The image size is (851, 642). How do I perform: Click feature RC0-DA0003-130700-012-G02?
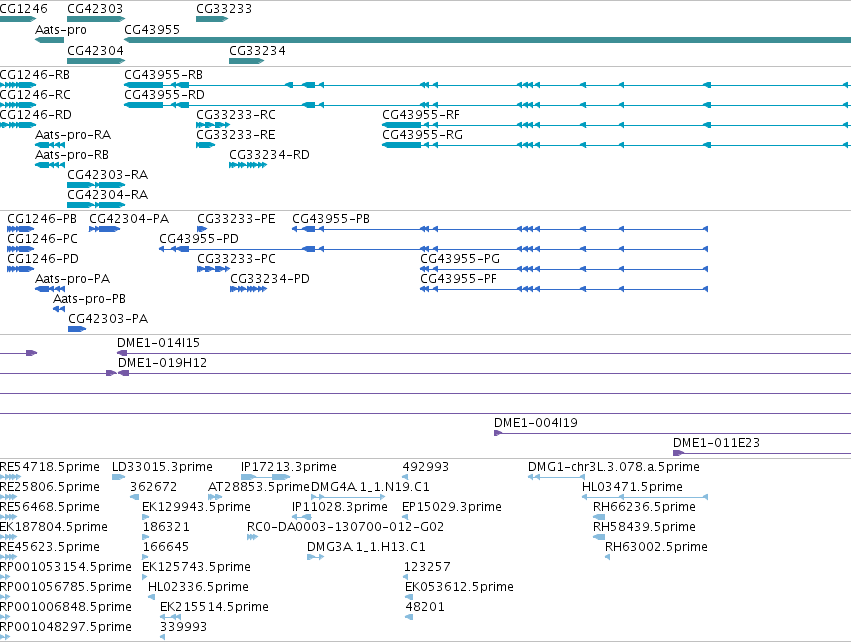point(345,527)
